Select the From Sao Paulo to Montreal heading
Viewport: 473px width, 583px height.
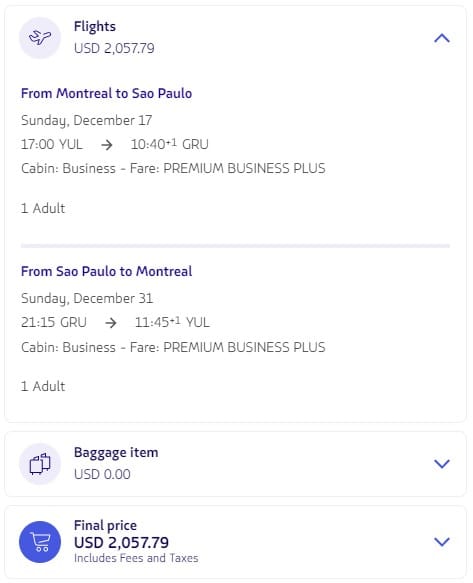(106, 271)
